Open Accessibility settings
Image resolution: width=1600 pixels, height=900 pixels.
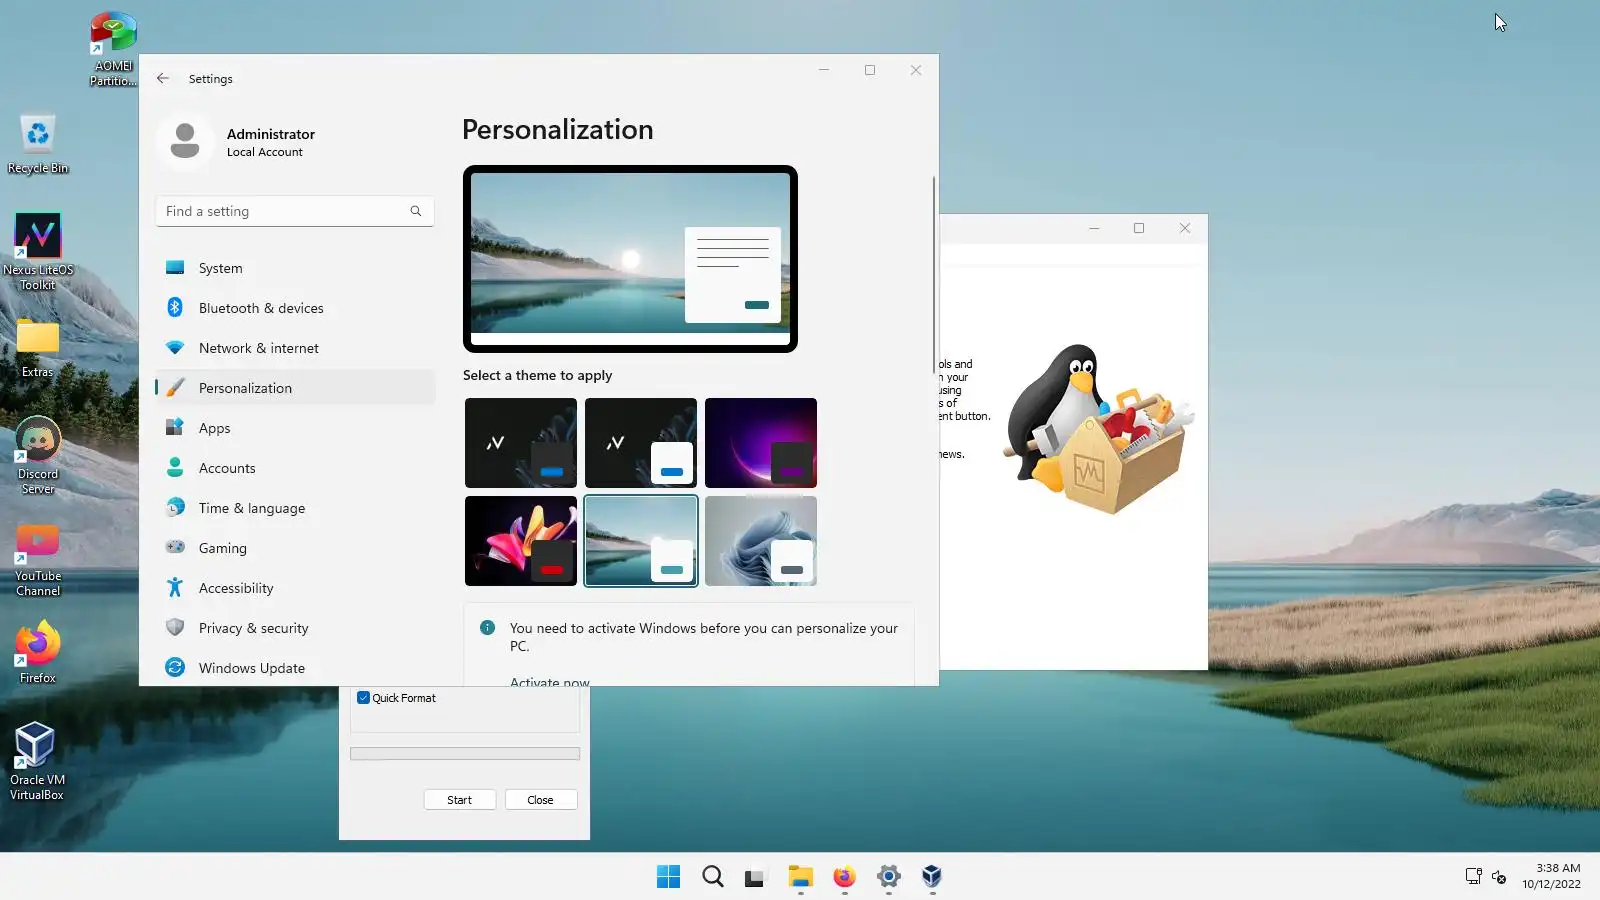[x=295, y=588]
